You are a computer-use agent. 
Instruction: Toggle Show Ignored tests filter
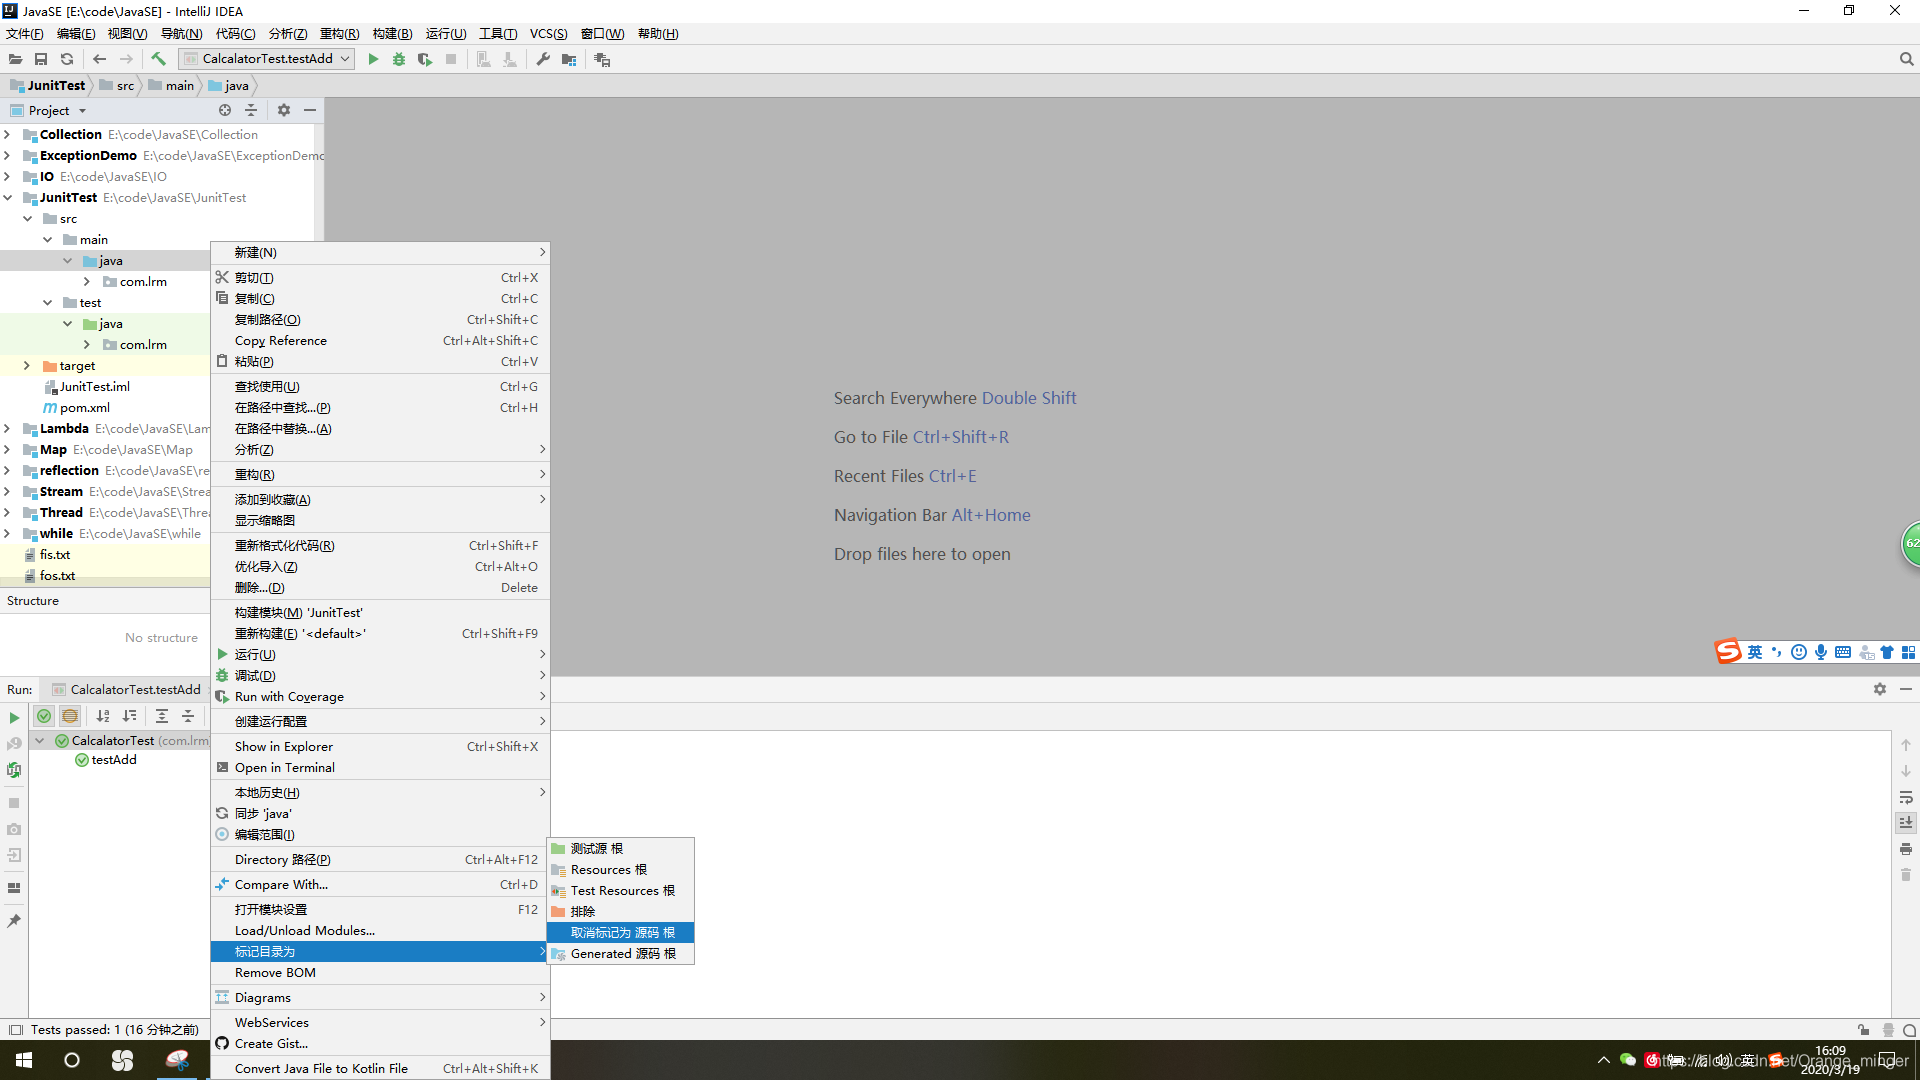point(70,716)
